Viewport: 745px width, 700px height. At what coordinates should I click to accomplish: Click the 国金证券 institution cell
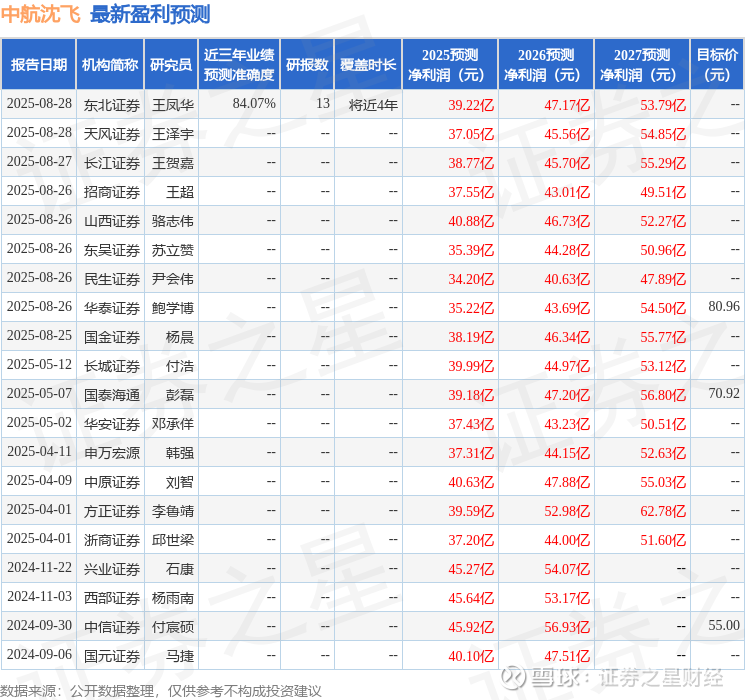coord(112,337)
